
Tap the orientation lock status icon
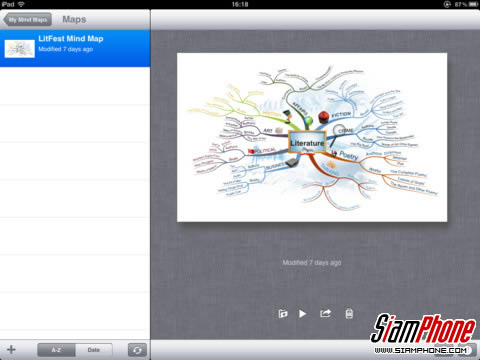[x=447, y=4]
